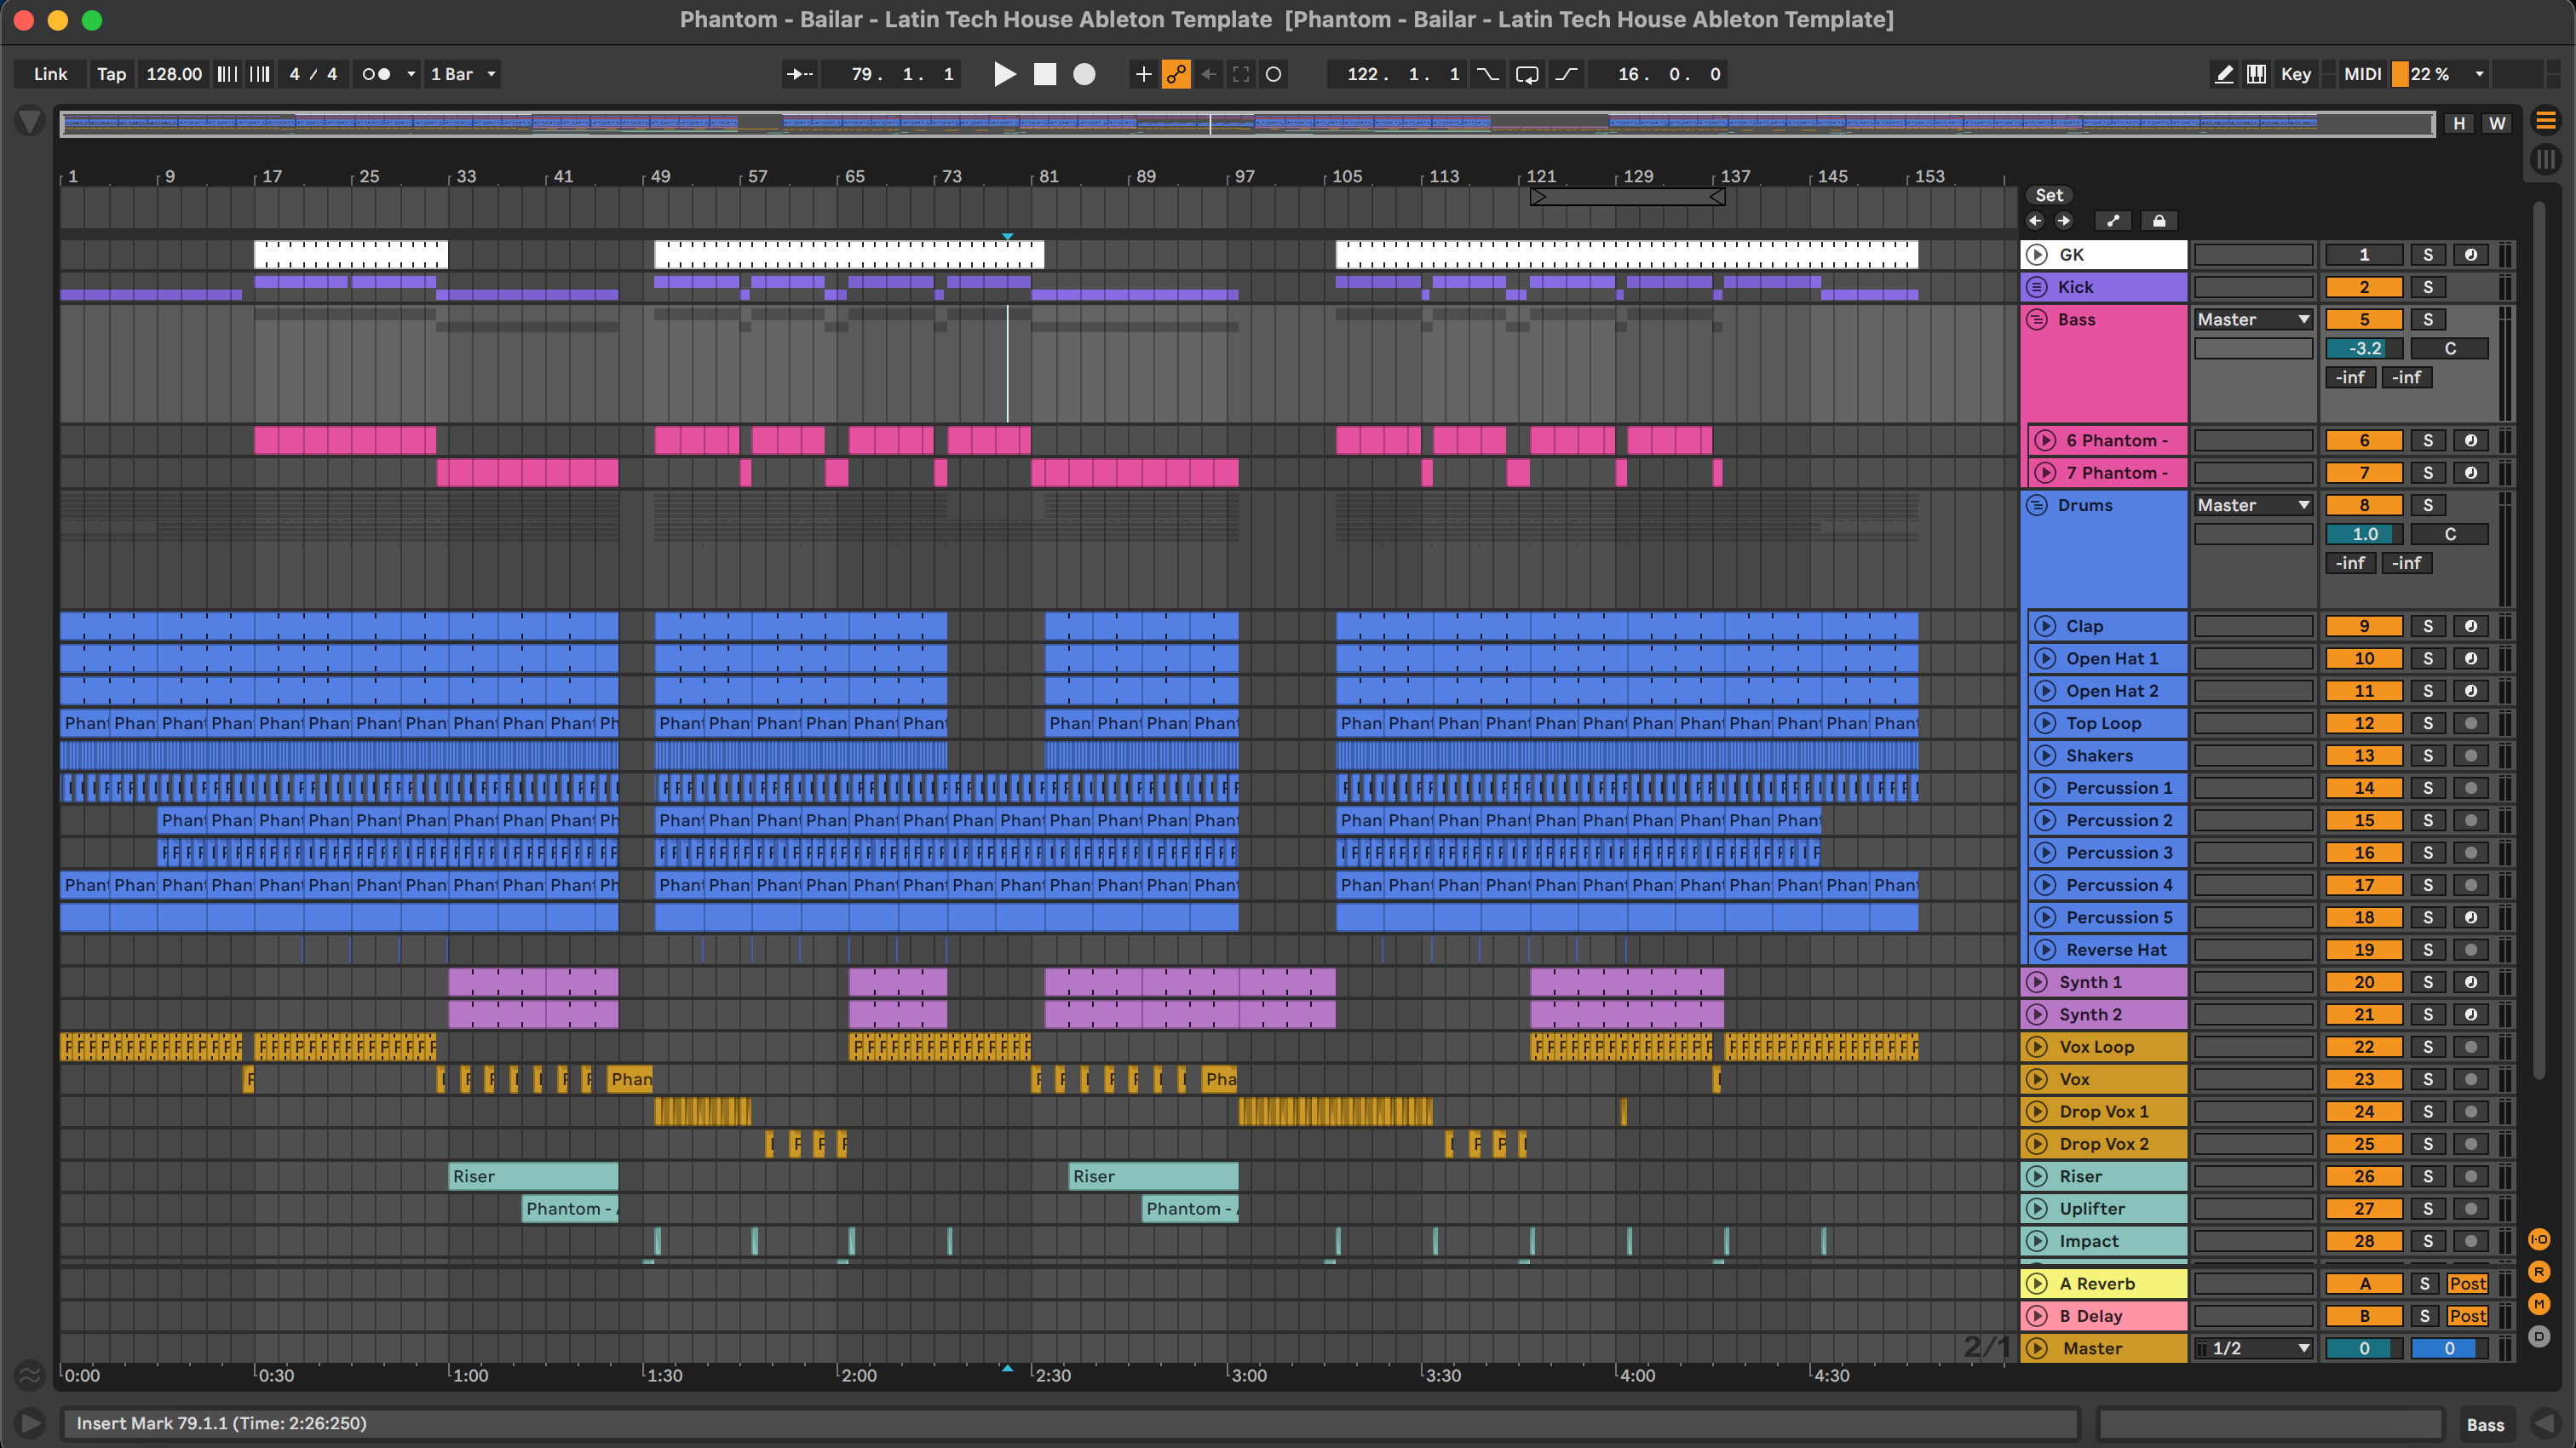The height and width of the screenshot is (1448, 2576).
Task: Open Key mapping mode
Action: coord(2295,74)
